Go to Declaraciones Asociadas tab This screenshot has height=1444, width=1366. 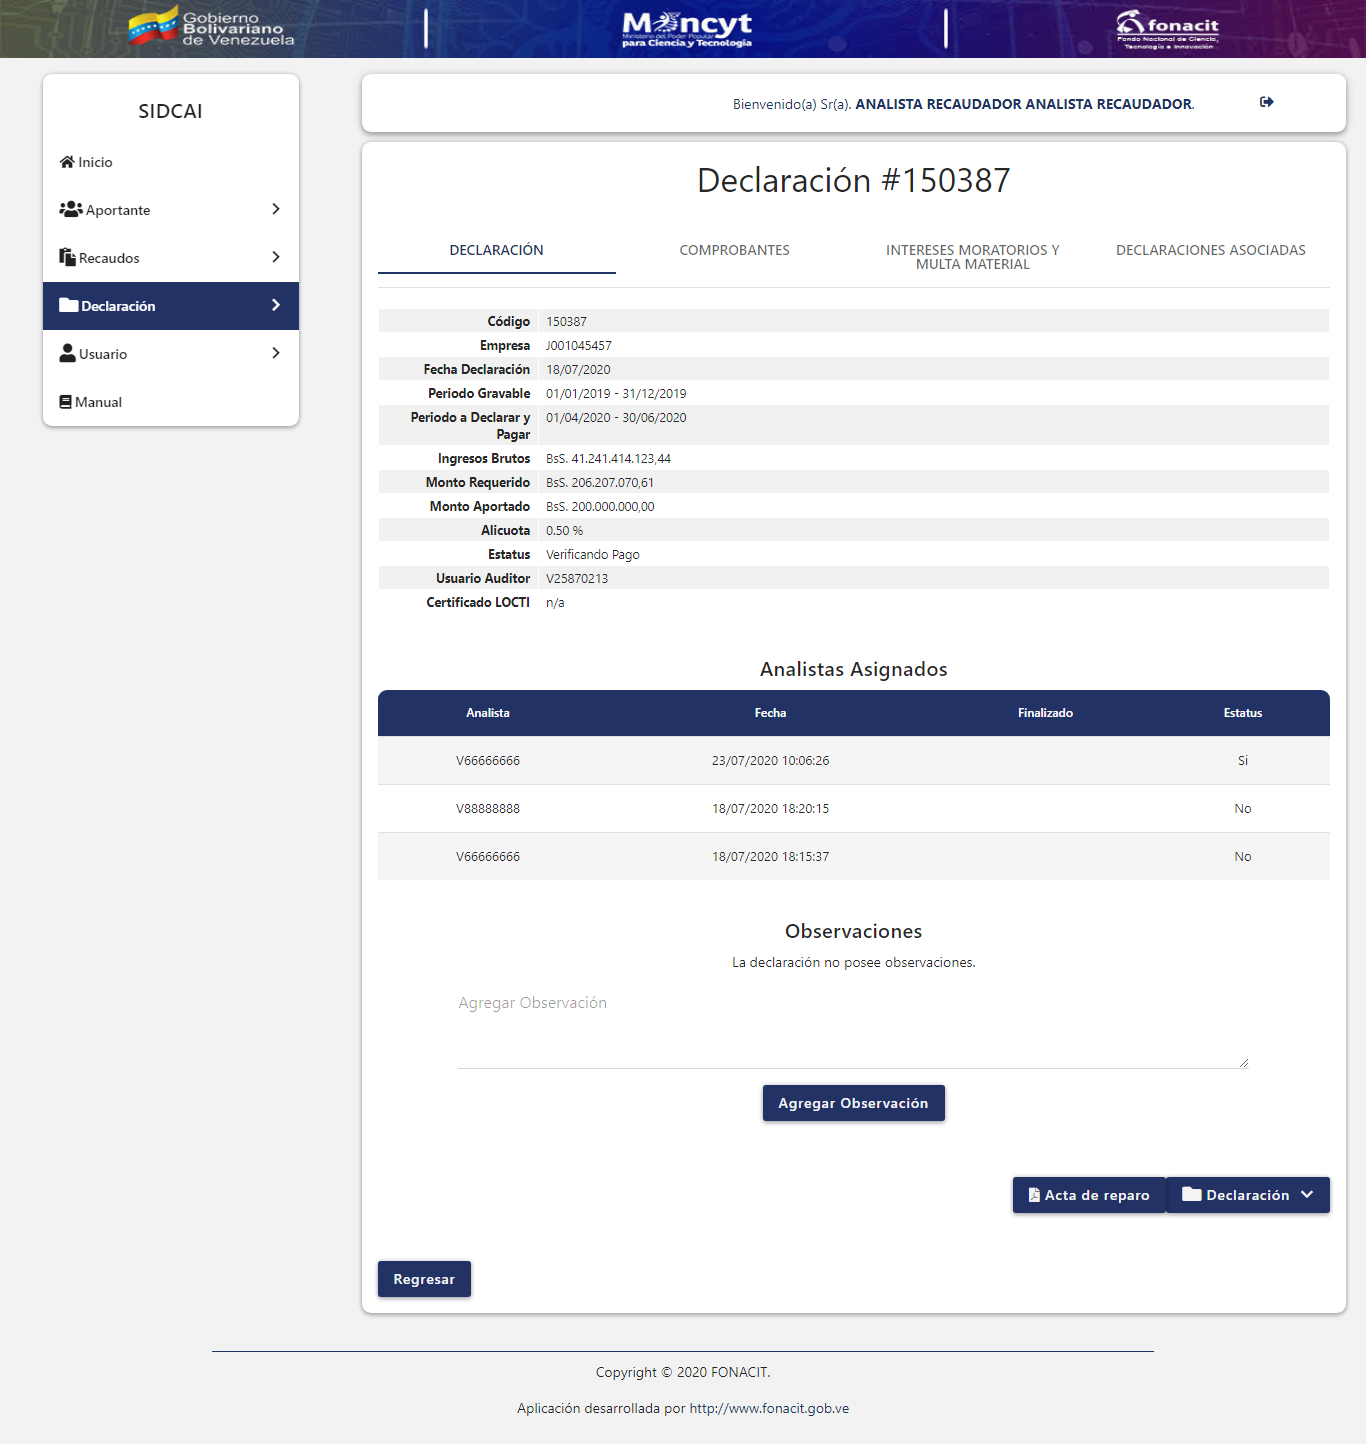click(x=1210, y=250)
